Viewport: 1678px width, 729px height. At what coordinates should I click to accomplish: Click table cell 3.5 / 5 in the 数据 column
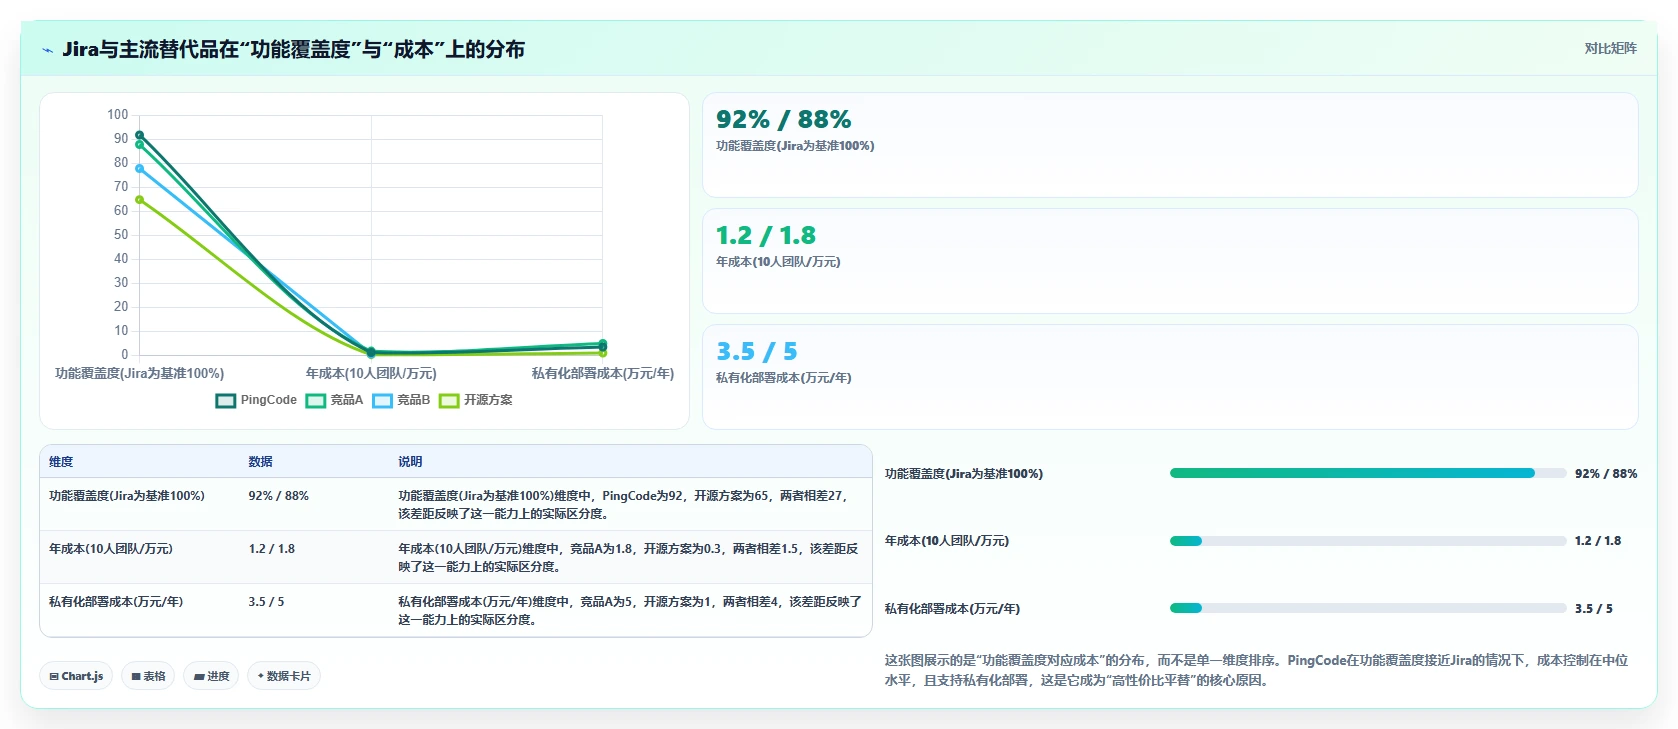point(266,602)
